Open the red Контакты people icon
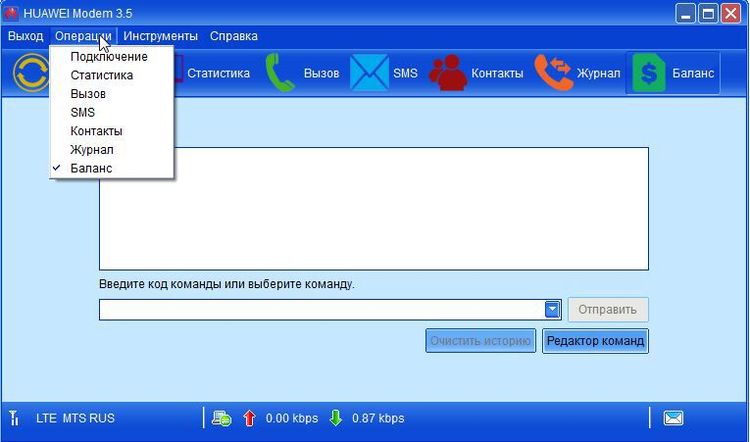This screenshot has height=442, width=750. click(448, 73)
